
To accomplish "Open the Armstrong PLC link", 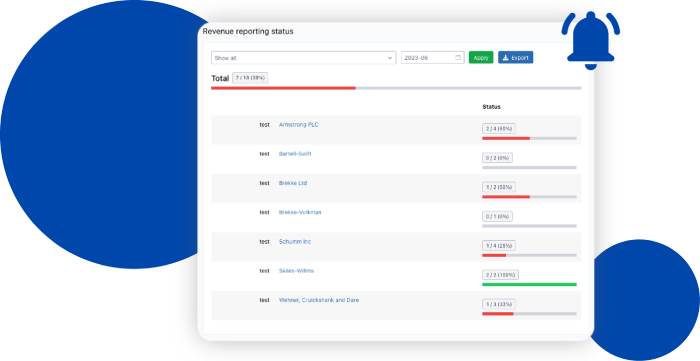I will [x=299, y=125].
